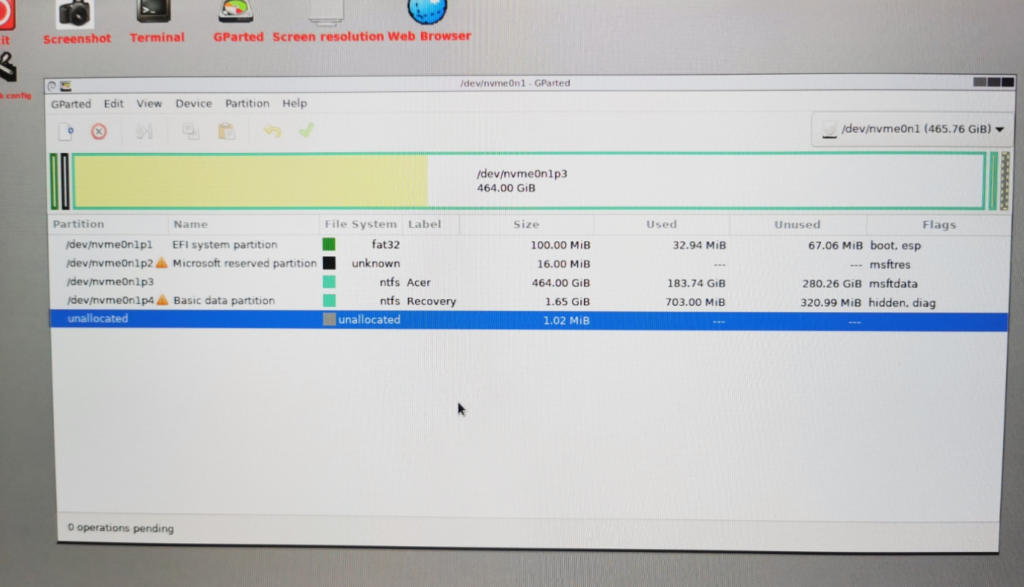This screenshot has height=587, width=1024.
Task: Open the GParted menu
Action: (x=71, y=104)
